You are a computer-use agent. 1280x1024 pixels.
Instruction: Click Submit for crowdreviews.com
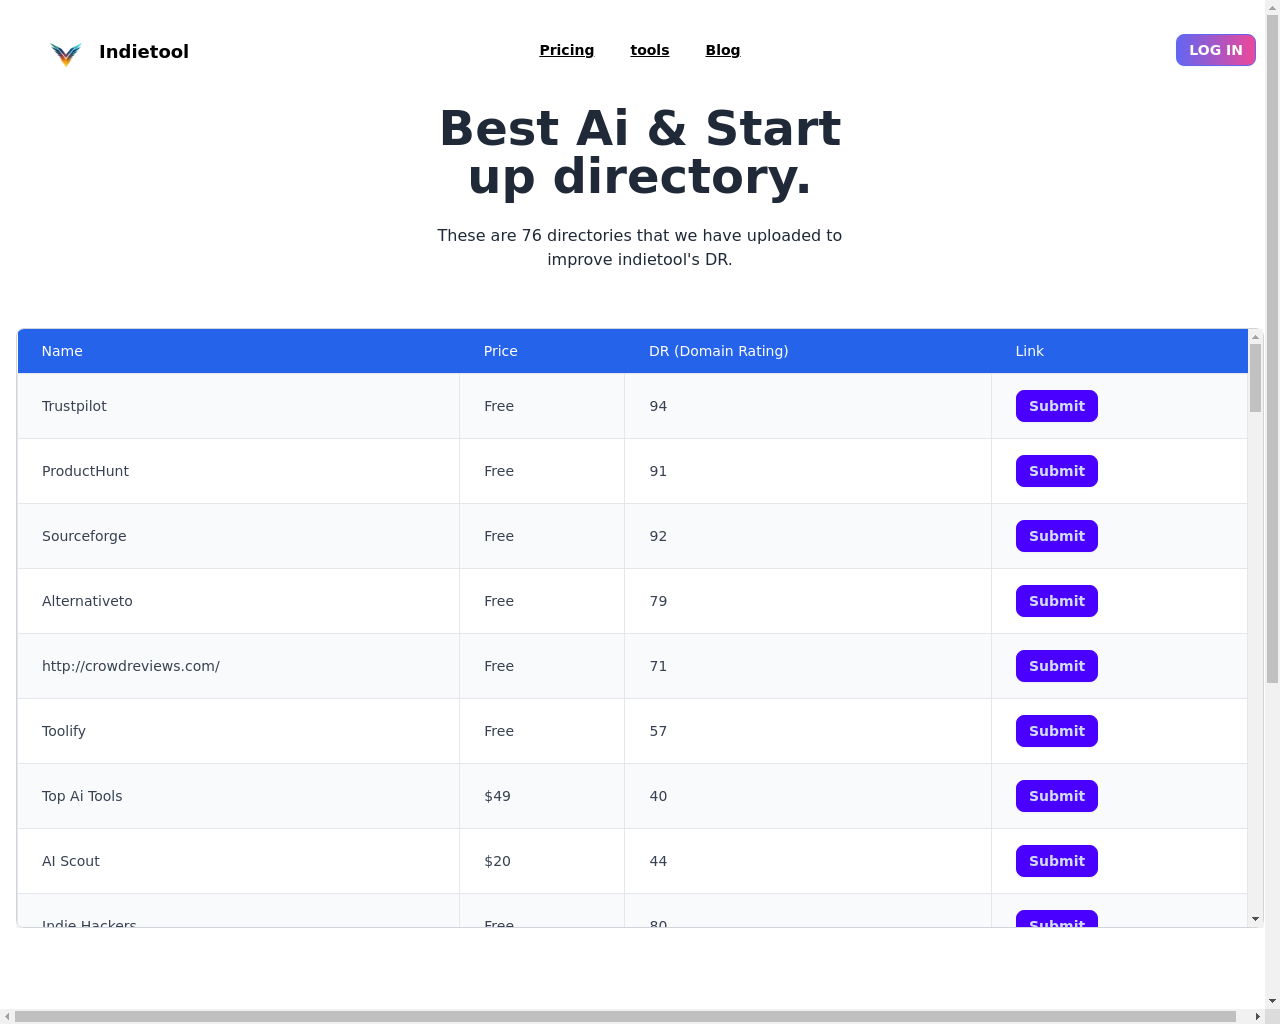[1057, 666]
